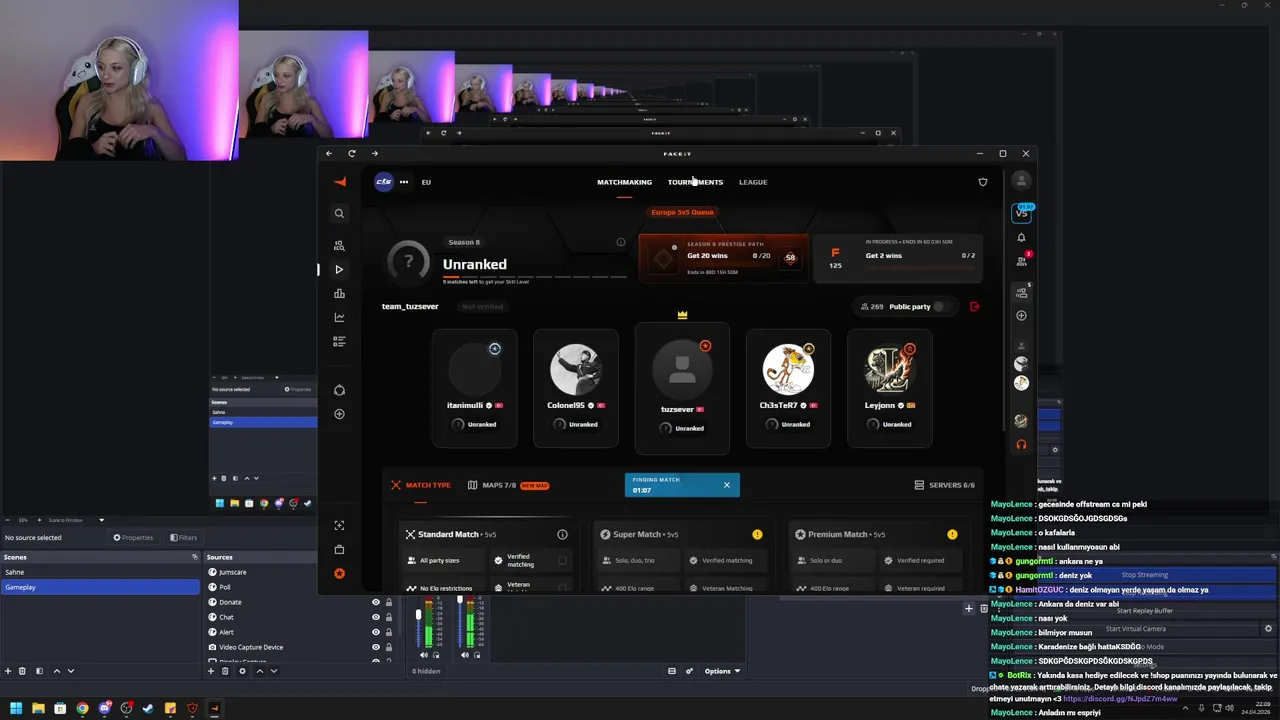Toggle visibility of Video Capture Device source
Image resolution: width=1280 pixels, height=720 pixels.
pos(376,647)
